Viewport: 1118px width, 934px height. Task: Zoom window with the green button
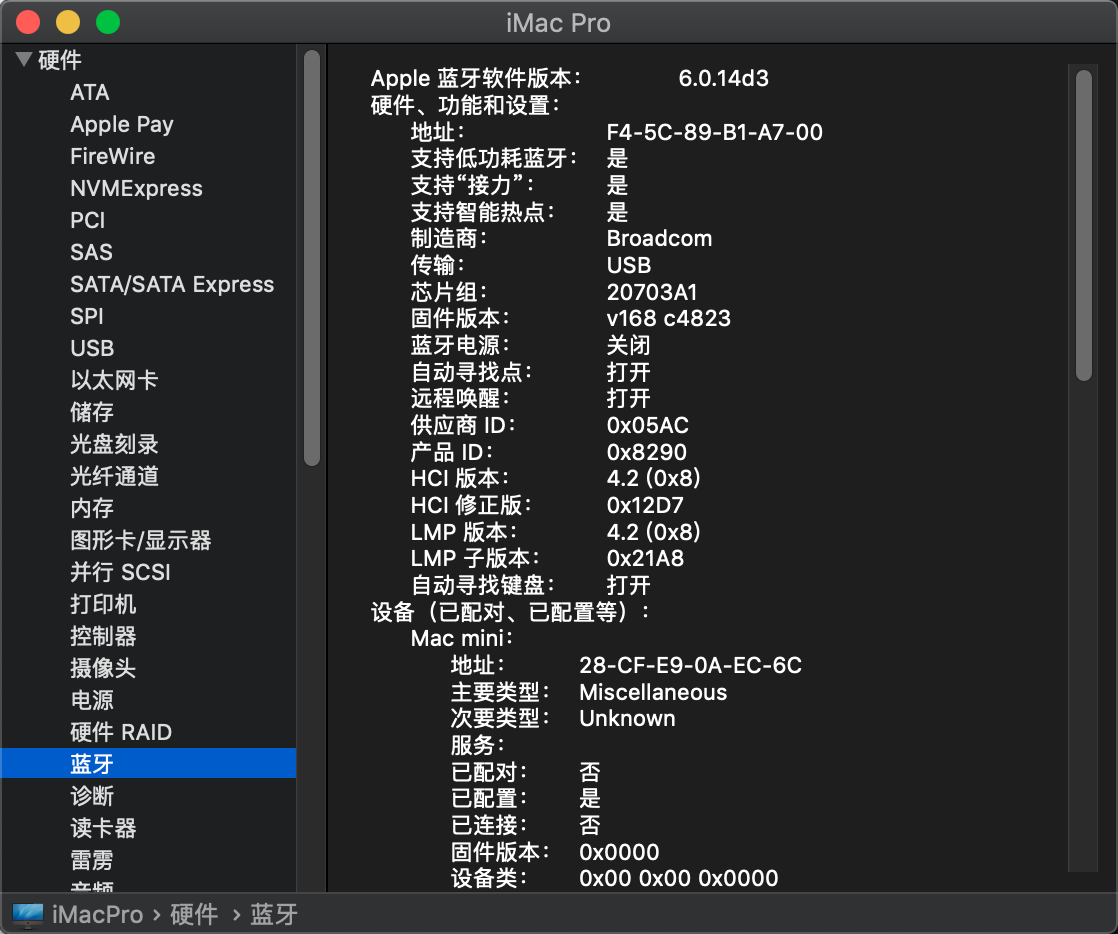(x=108, y=22)
